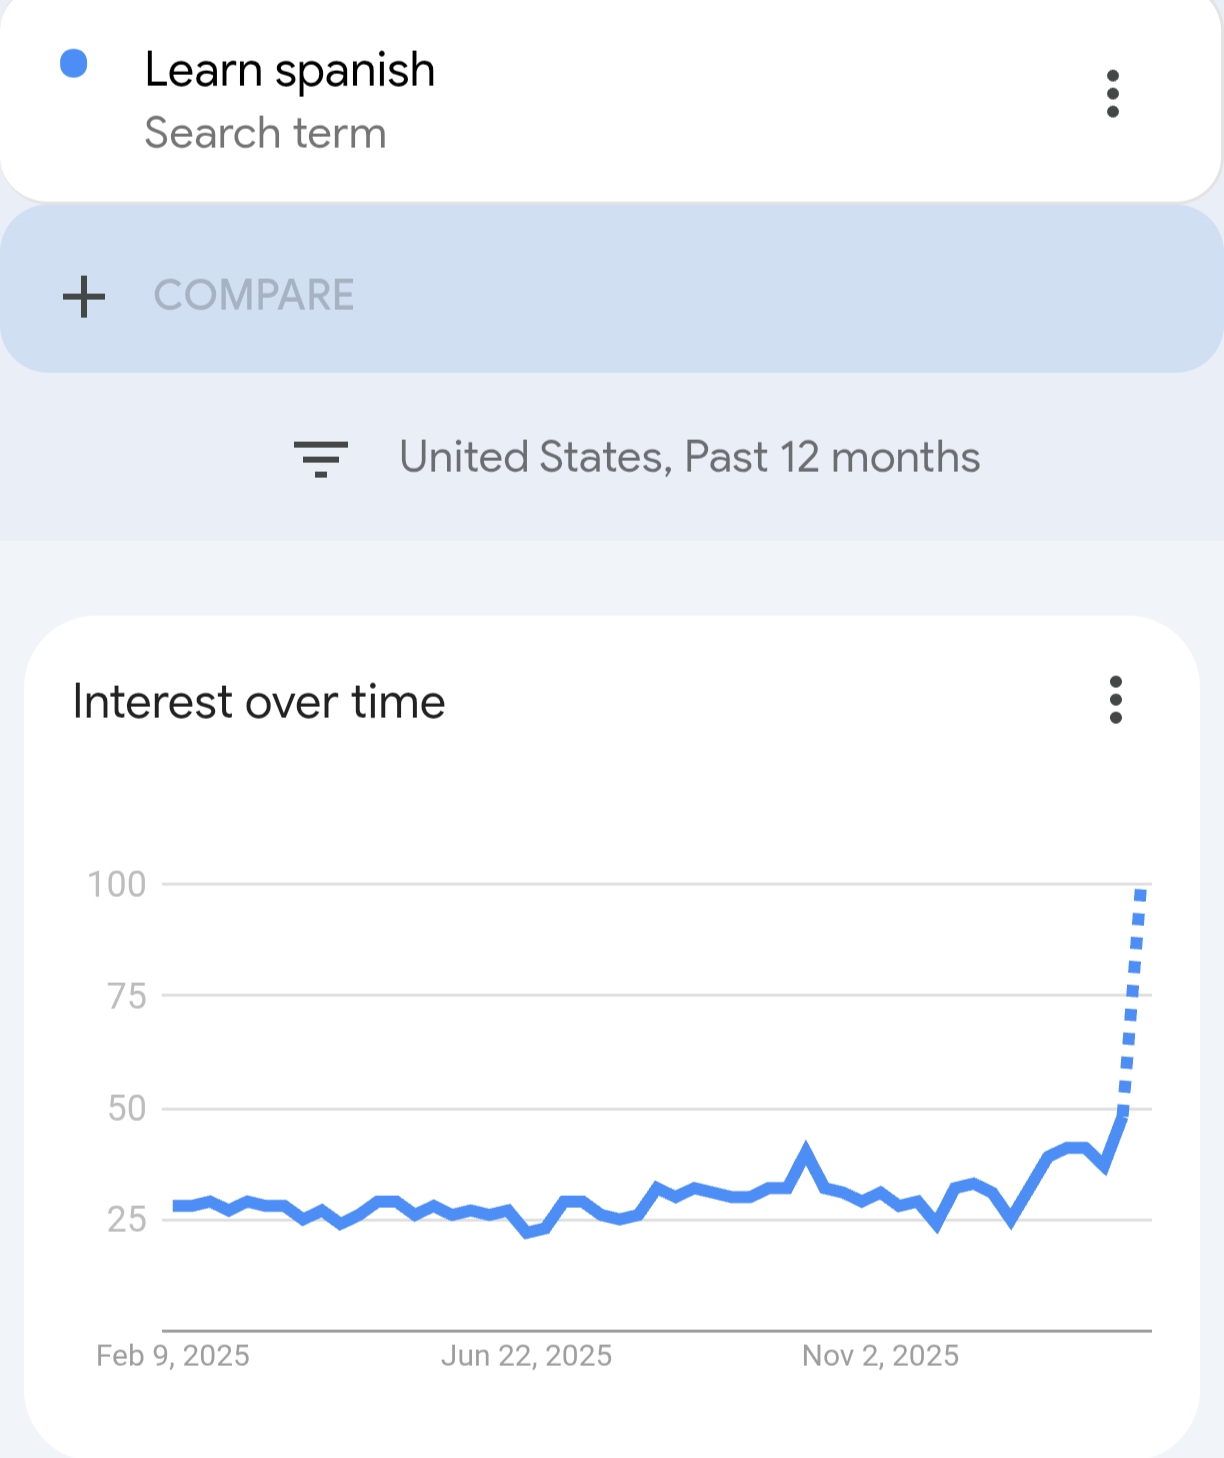1224x1458 pixels.
Task: Open United States, Past 12 months filters
Action: tap(689, 457)
